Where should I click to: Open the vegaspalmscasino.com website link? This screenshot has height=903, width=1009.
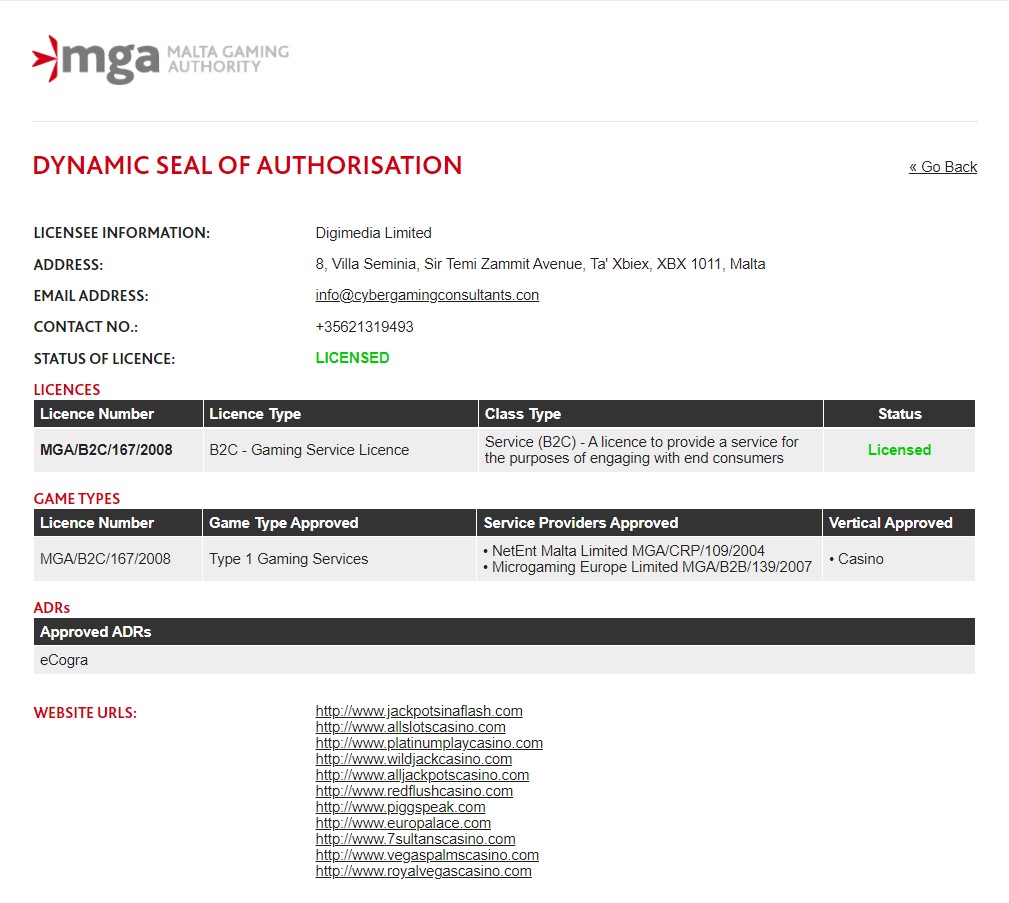point(427,855)
